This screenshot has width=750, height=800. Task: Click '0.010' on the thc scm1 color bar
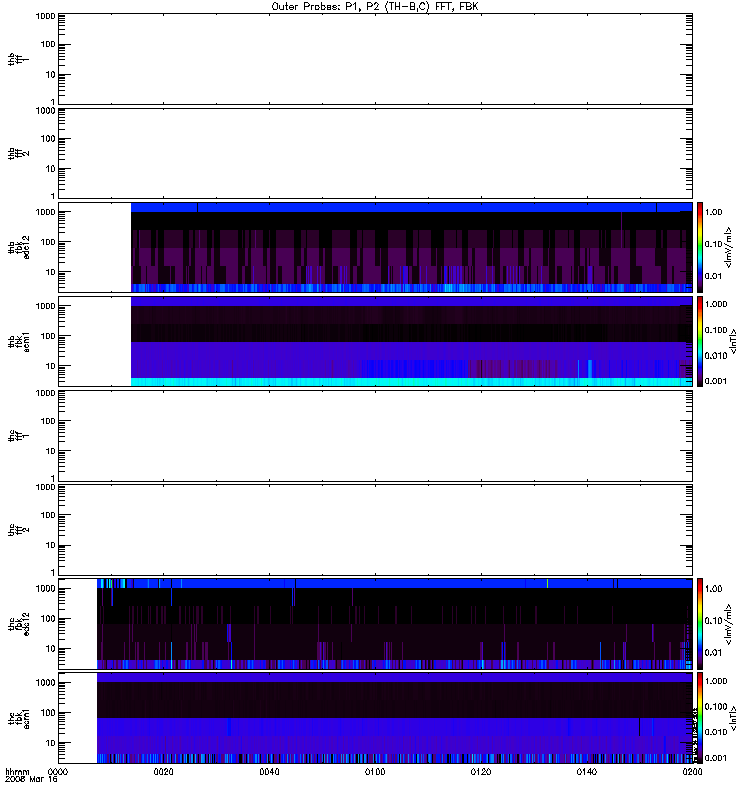click(716, 732)
